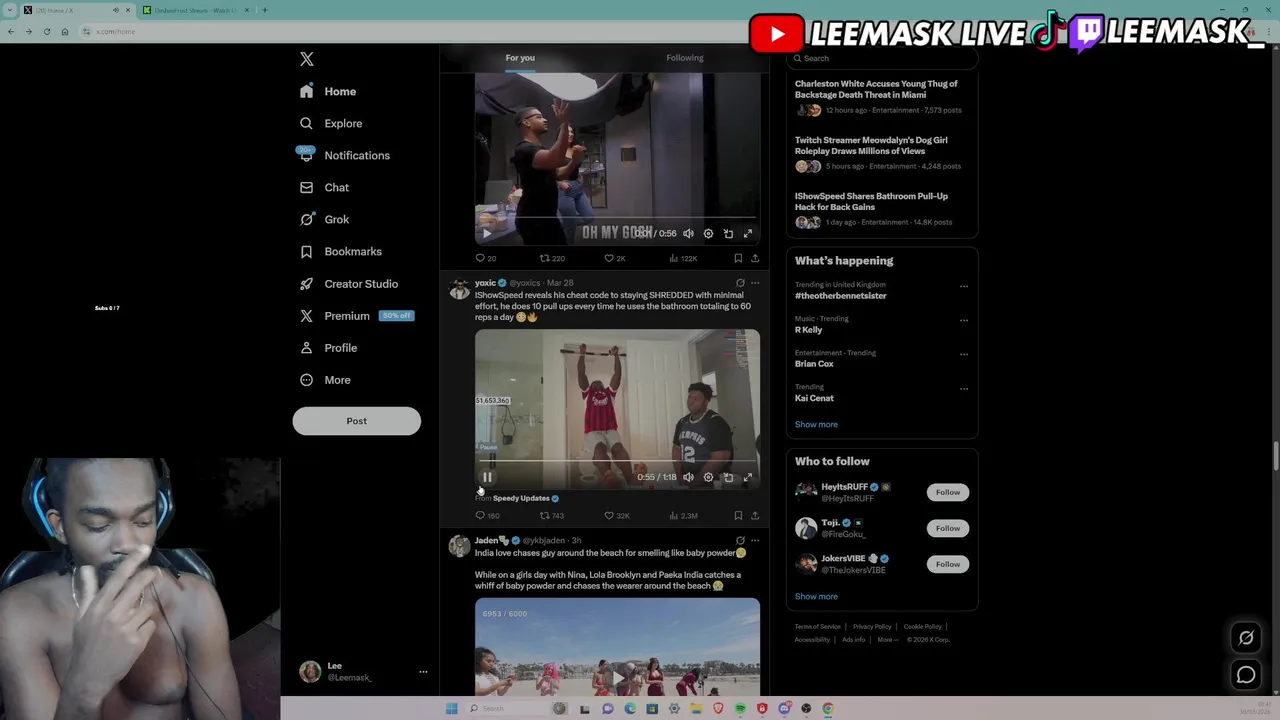Mute the pull-ups video volume
1280x720 pixels.
tap(688, 477)
